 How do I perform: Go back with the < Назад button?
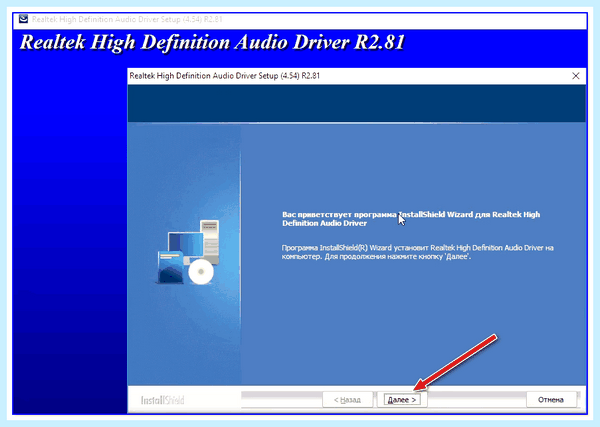pos(347,400)
